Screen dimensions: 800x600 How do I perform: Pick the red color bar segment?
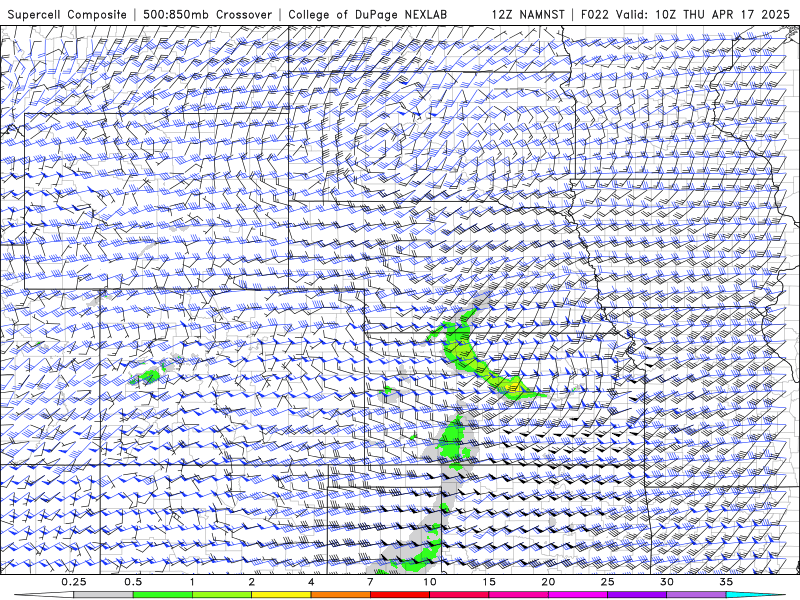click(x=400, y=595)
